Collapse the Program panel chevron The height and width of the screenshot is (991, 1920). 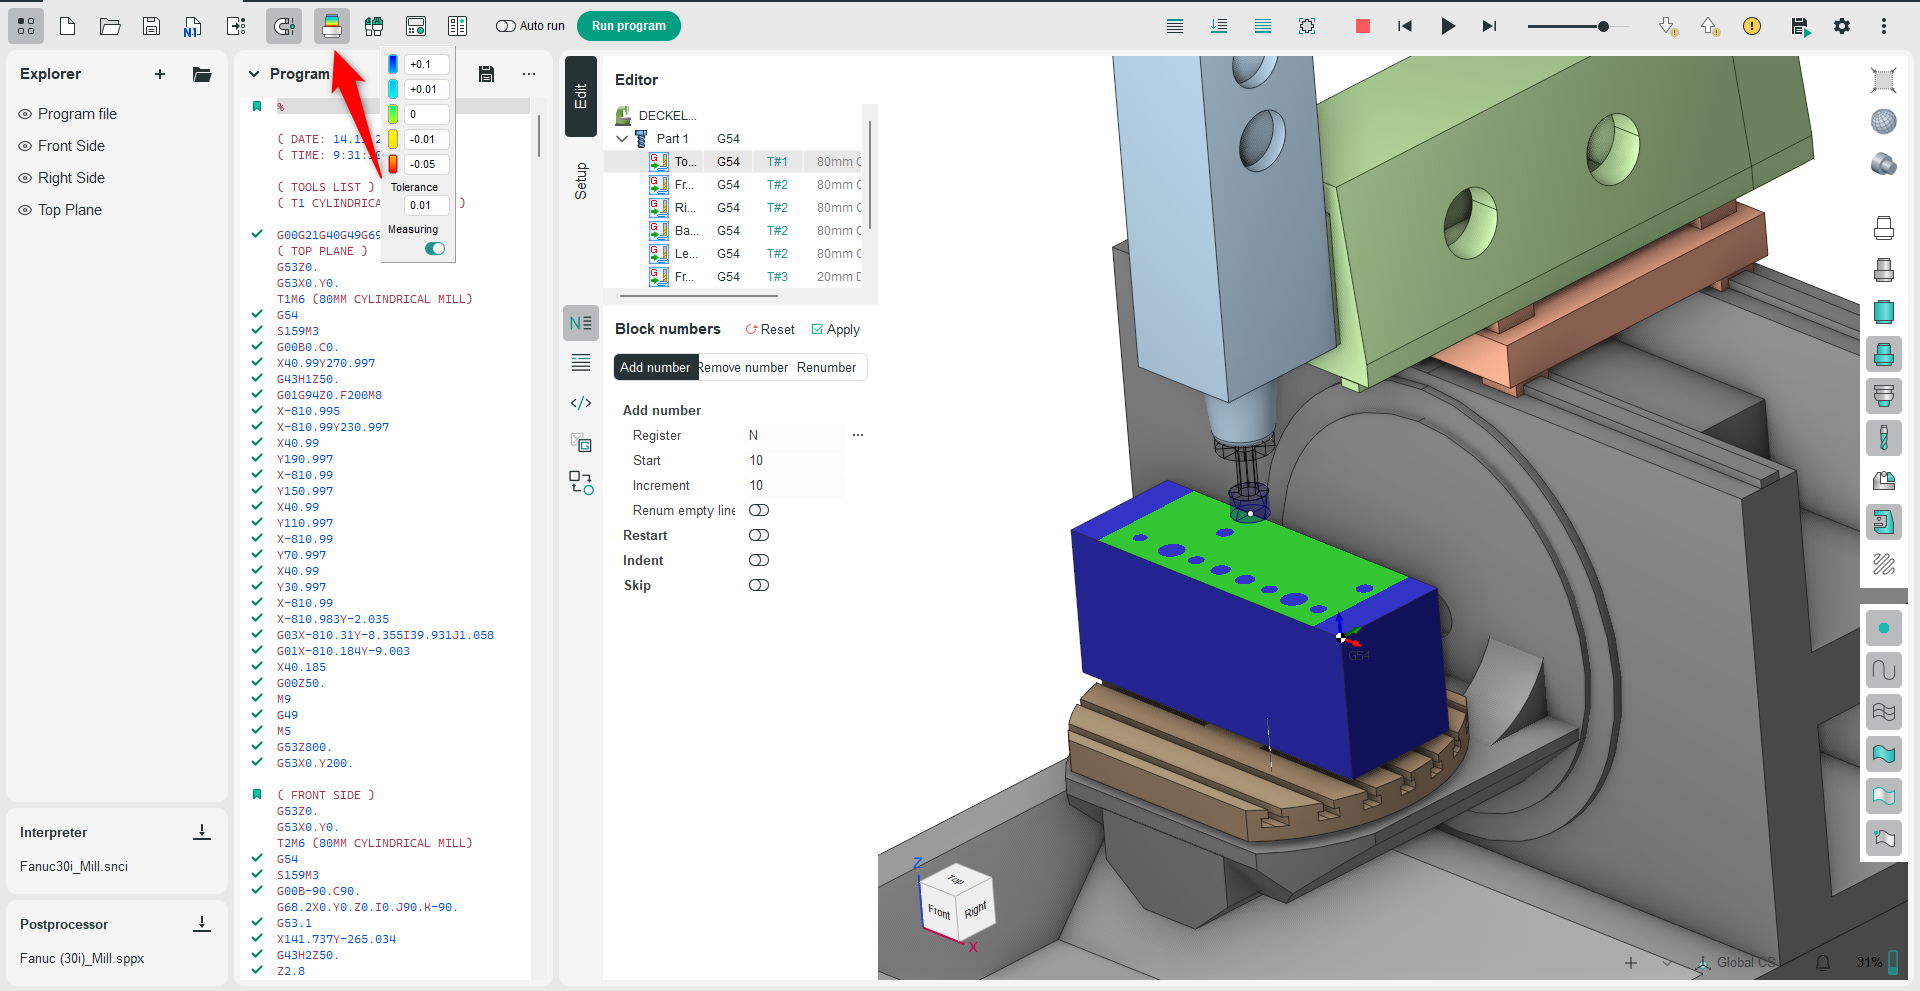tap(254, 74)
